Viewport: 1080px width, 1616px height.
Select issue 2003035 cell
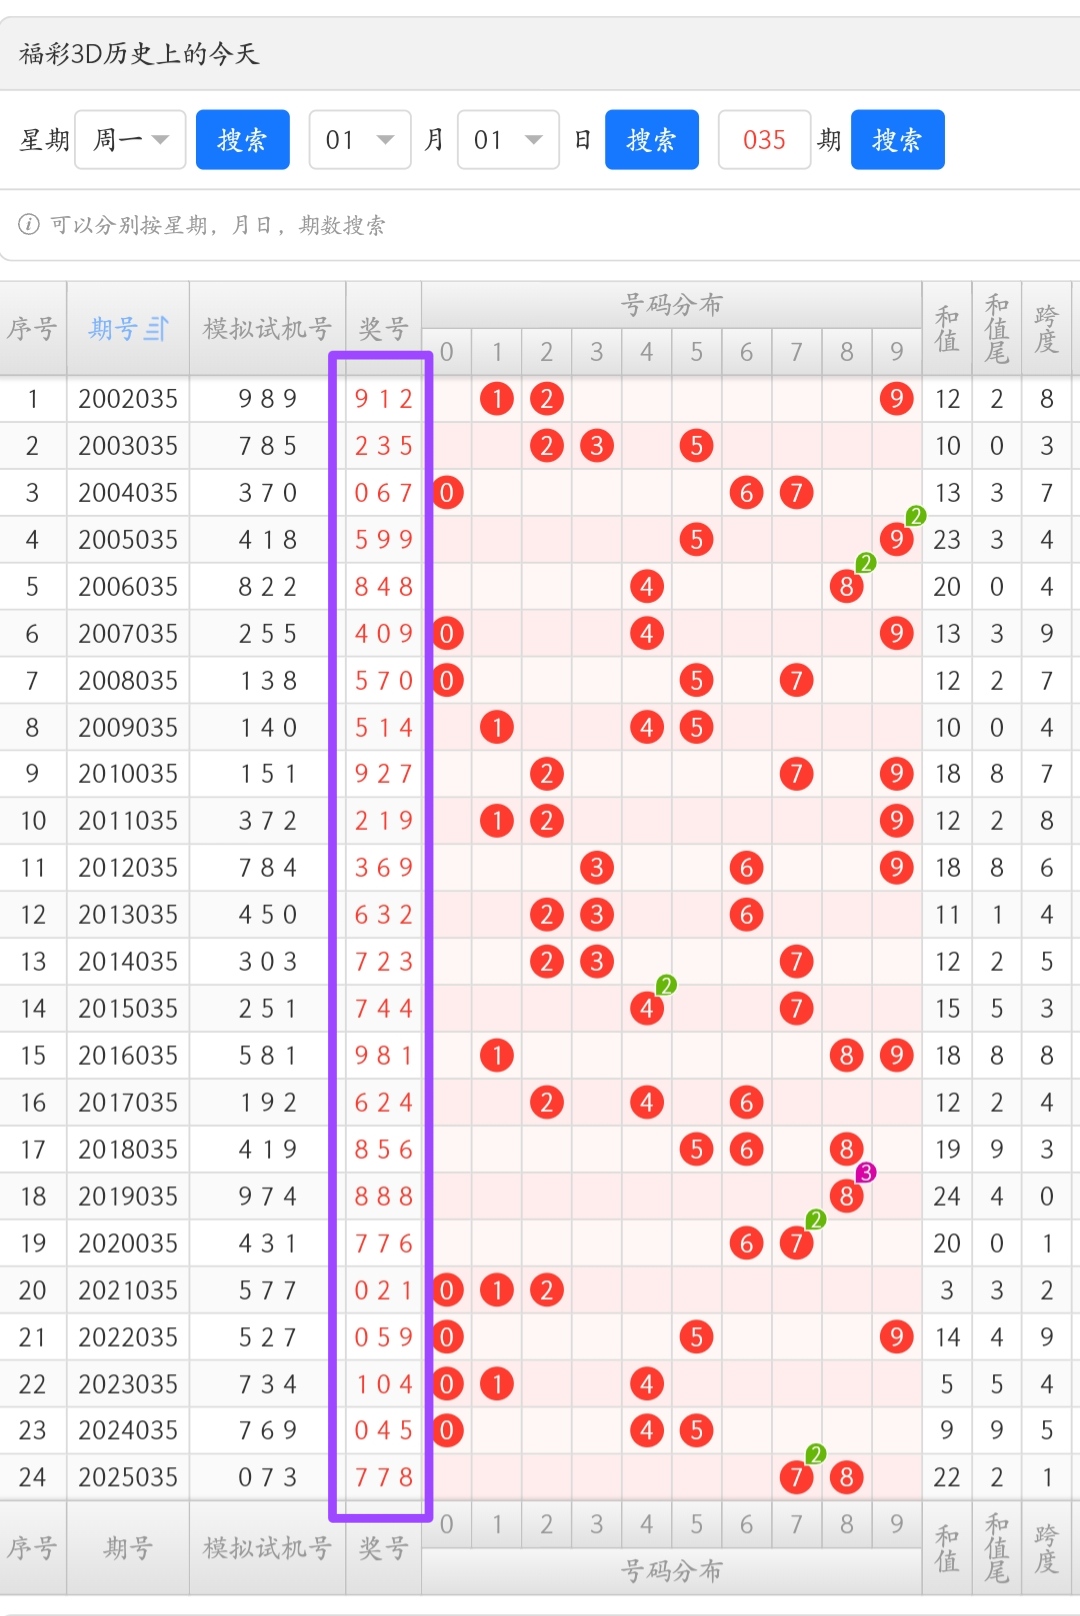[x=128, y=446]
